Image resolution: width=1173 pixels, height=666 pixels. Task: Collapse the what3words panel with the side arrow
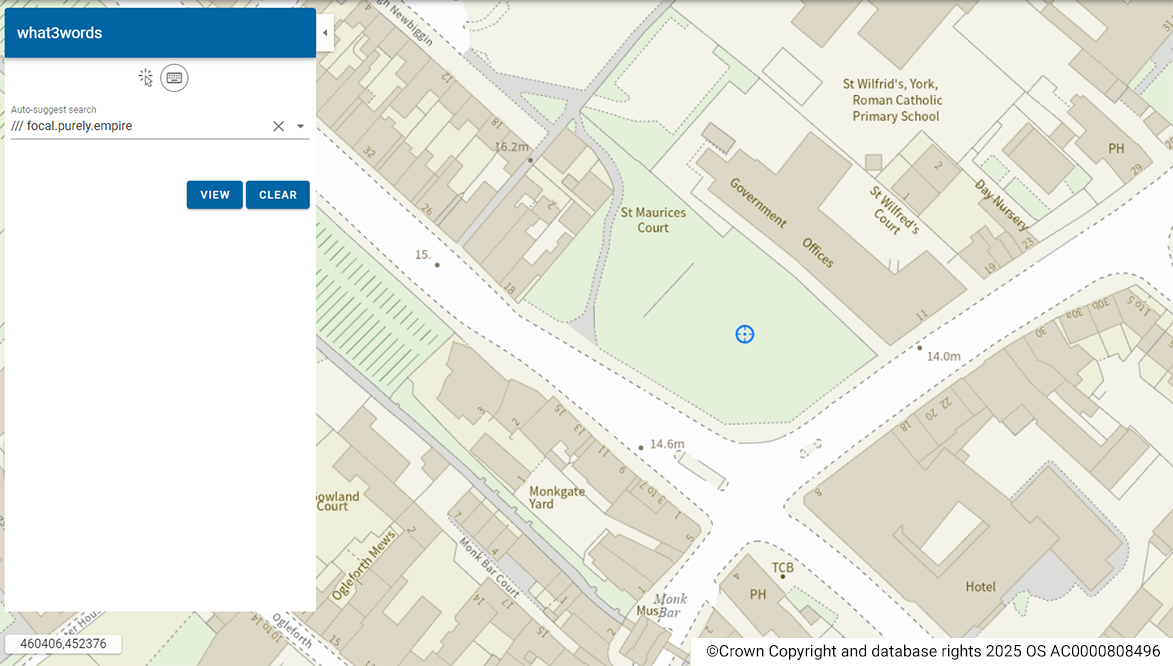pos(325,32)
